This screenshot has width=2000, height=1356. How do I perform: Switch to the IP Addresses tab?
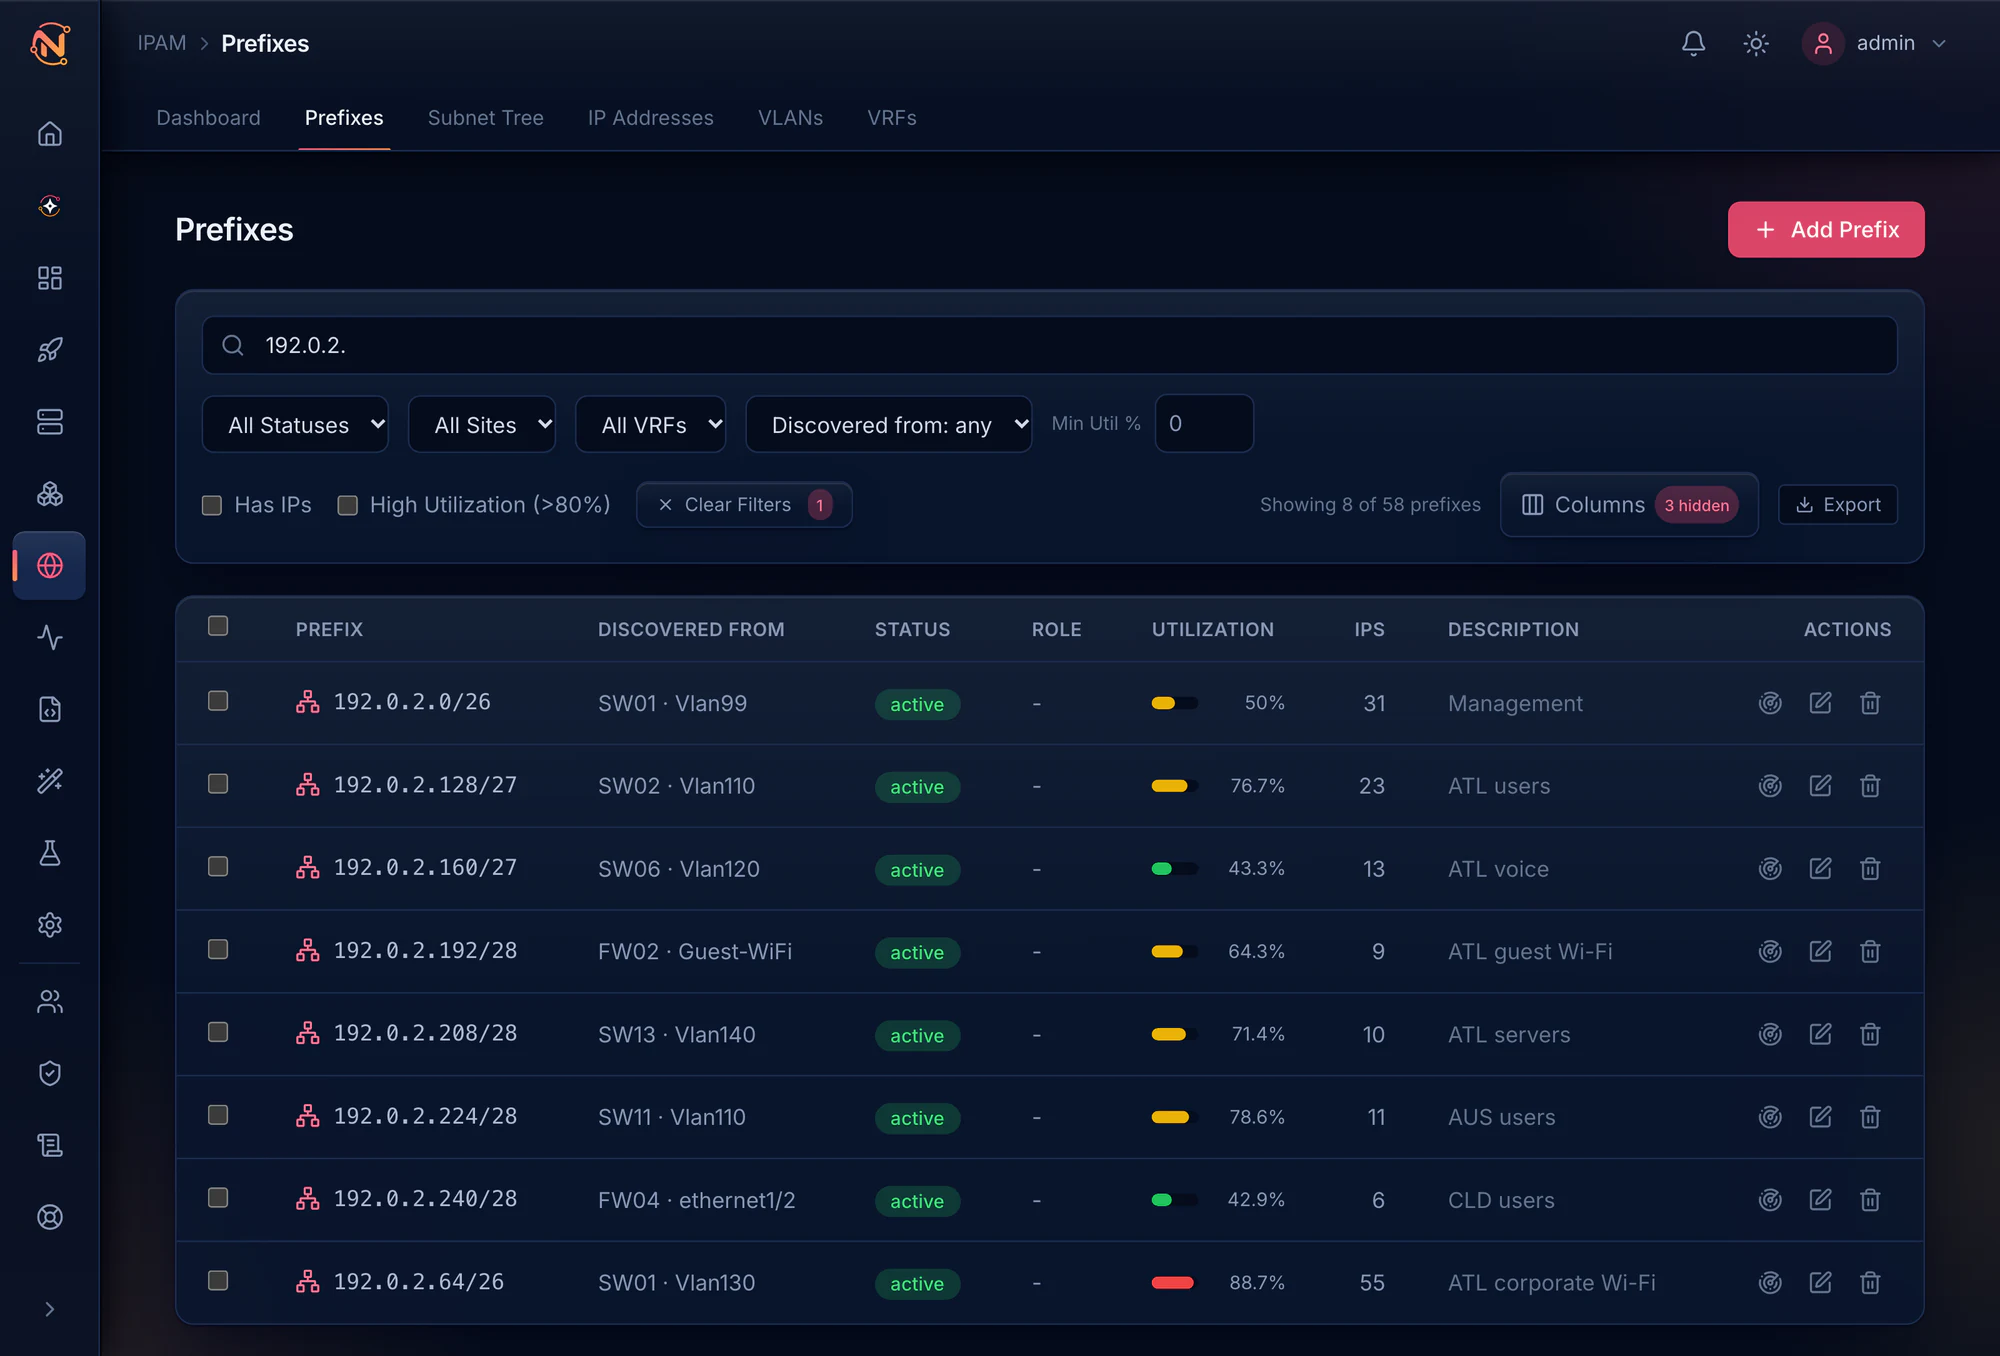click(x=651, y=118)
